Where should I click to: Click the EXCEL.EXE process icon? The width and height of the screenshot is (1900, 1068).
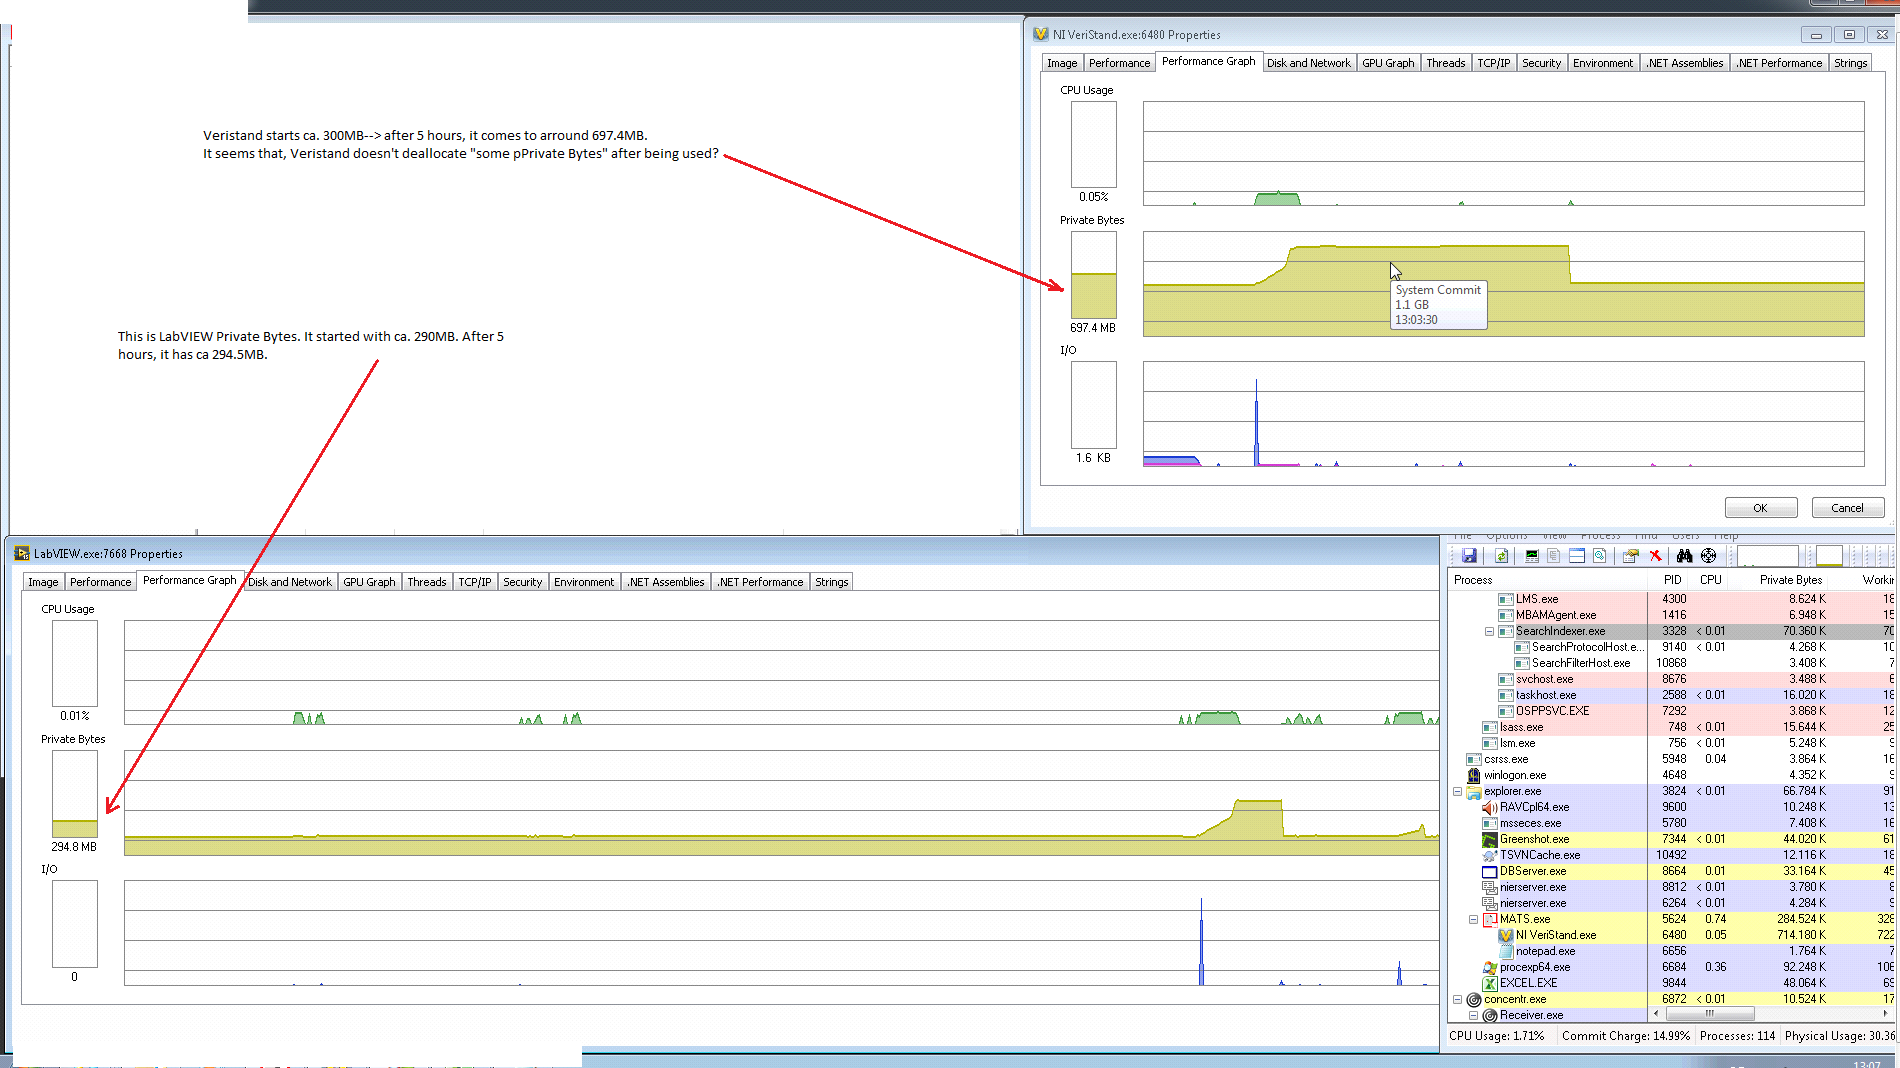[1490, 983]
